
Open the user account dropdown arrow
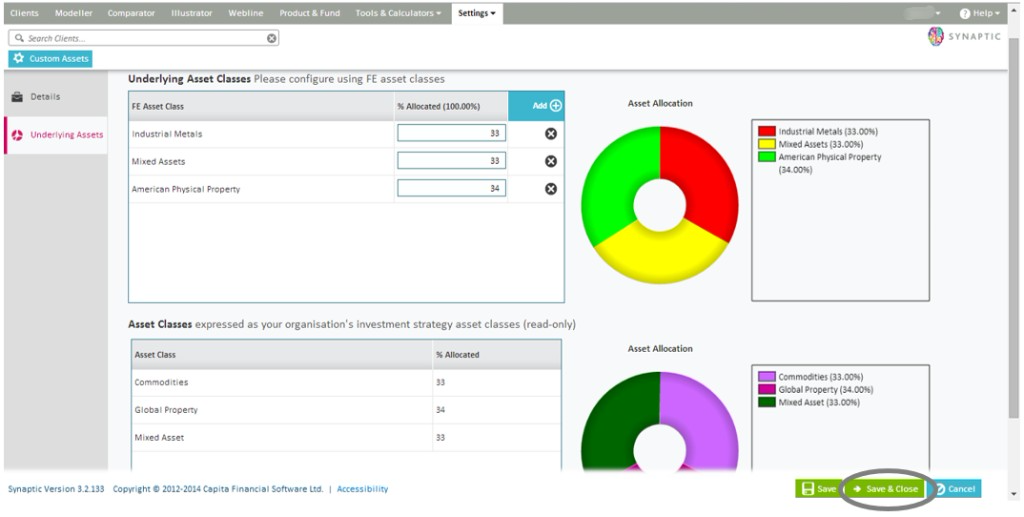938,13
